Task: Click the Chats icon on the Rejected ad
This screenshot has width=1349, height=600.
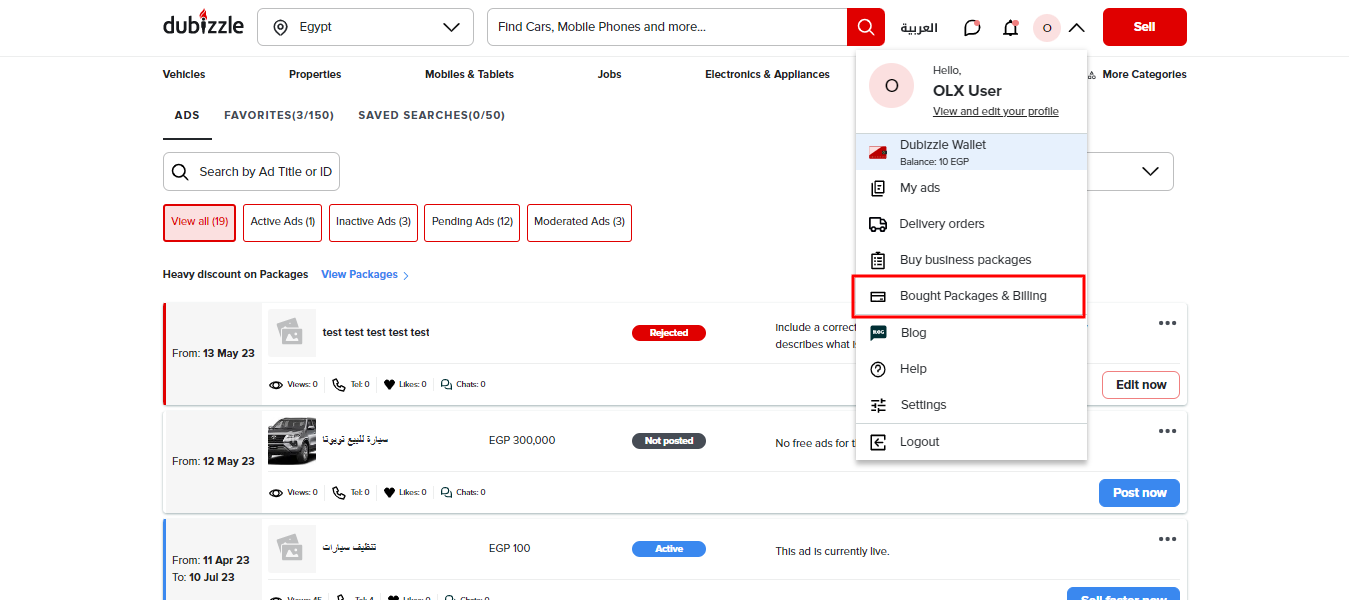Action: tap(447, 384)
